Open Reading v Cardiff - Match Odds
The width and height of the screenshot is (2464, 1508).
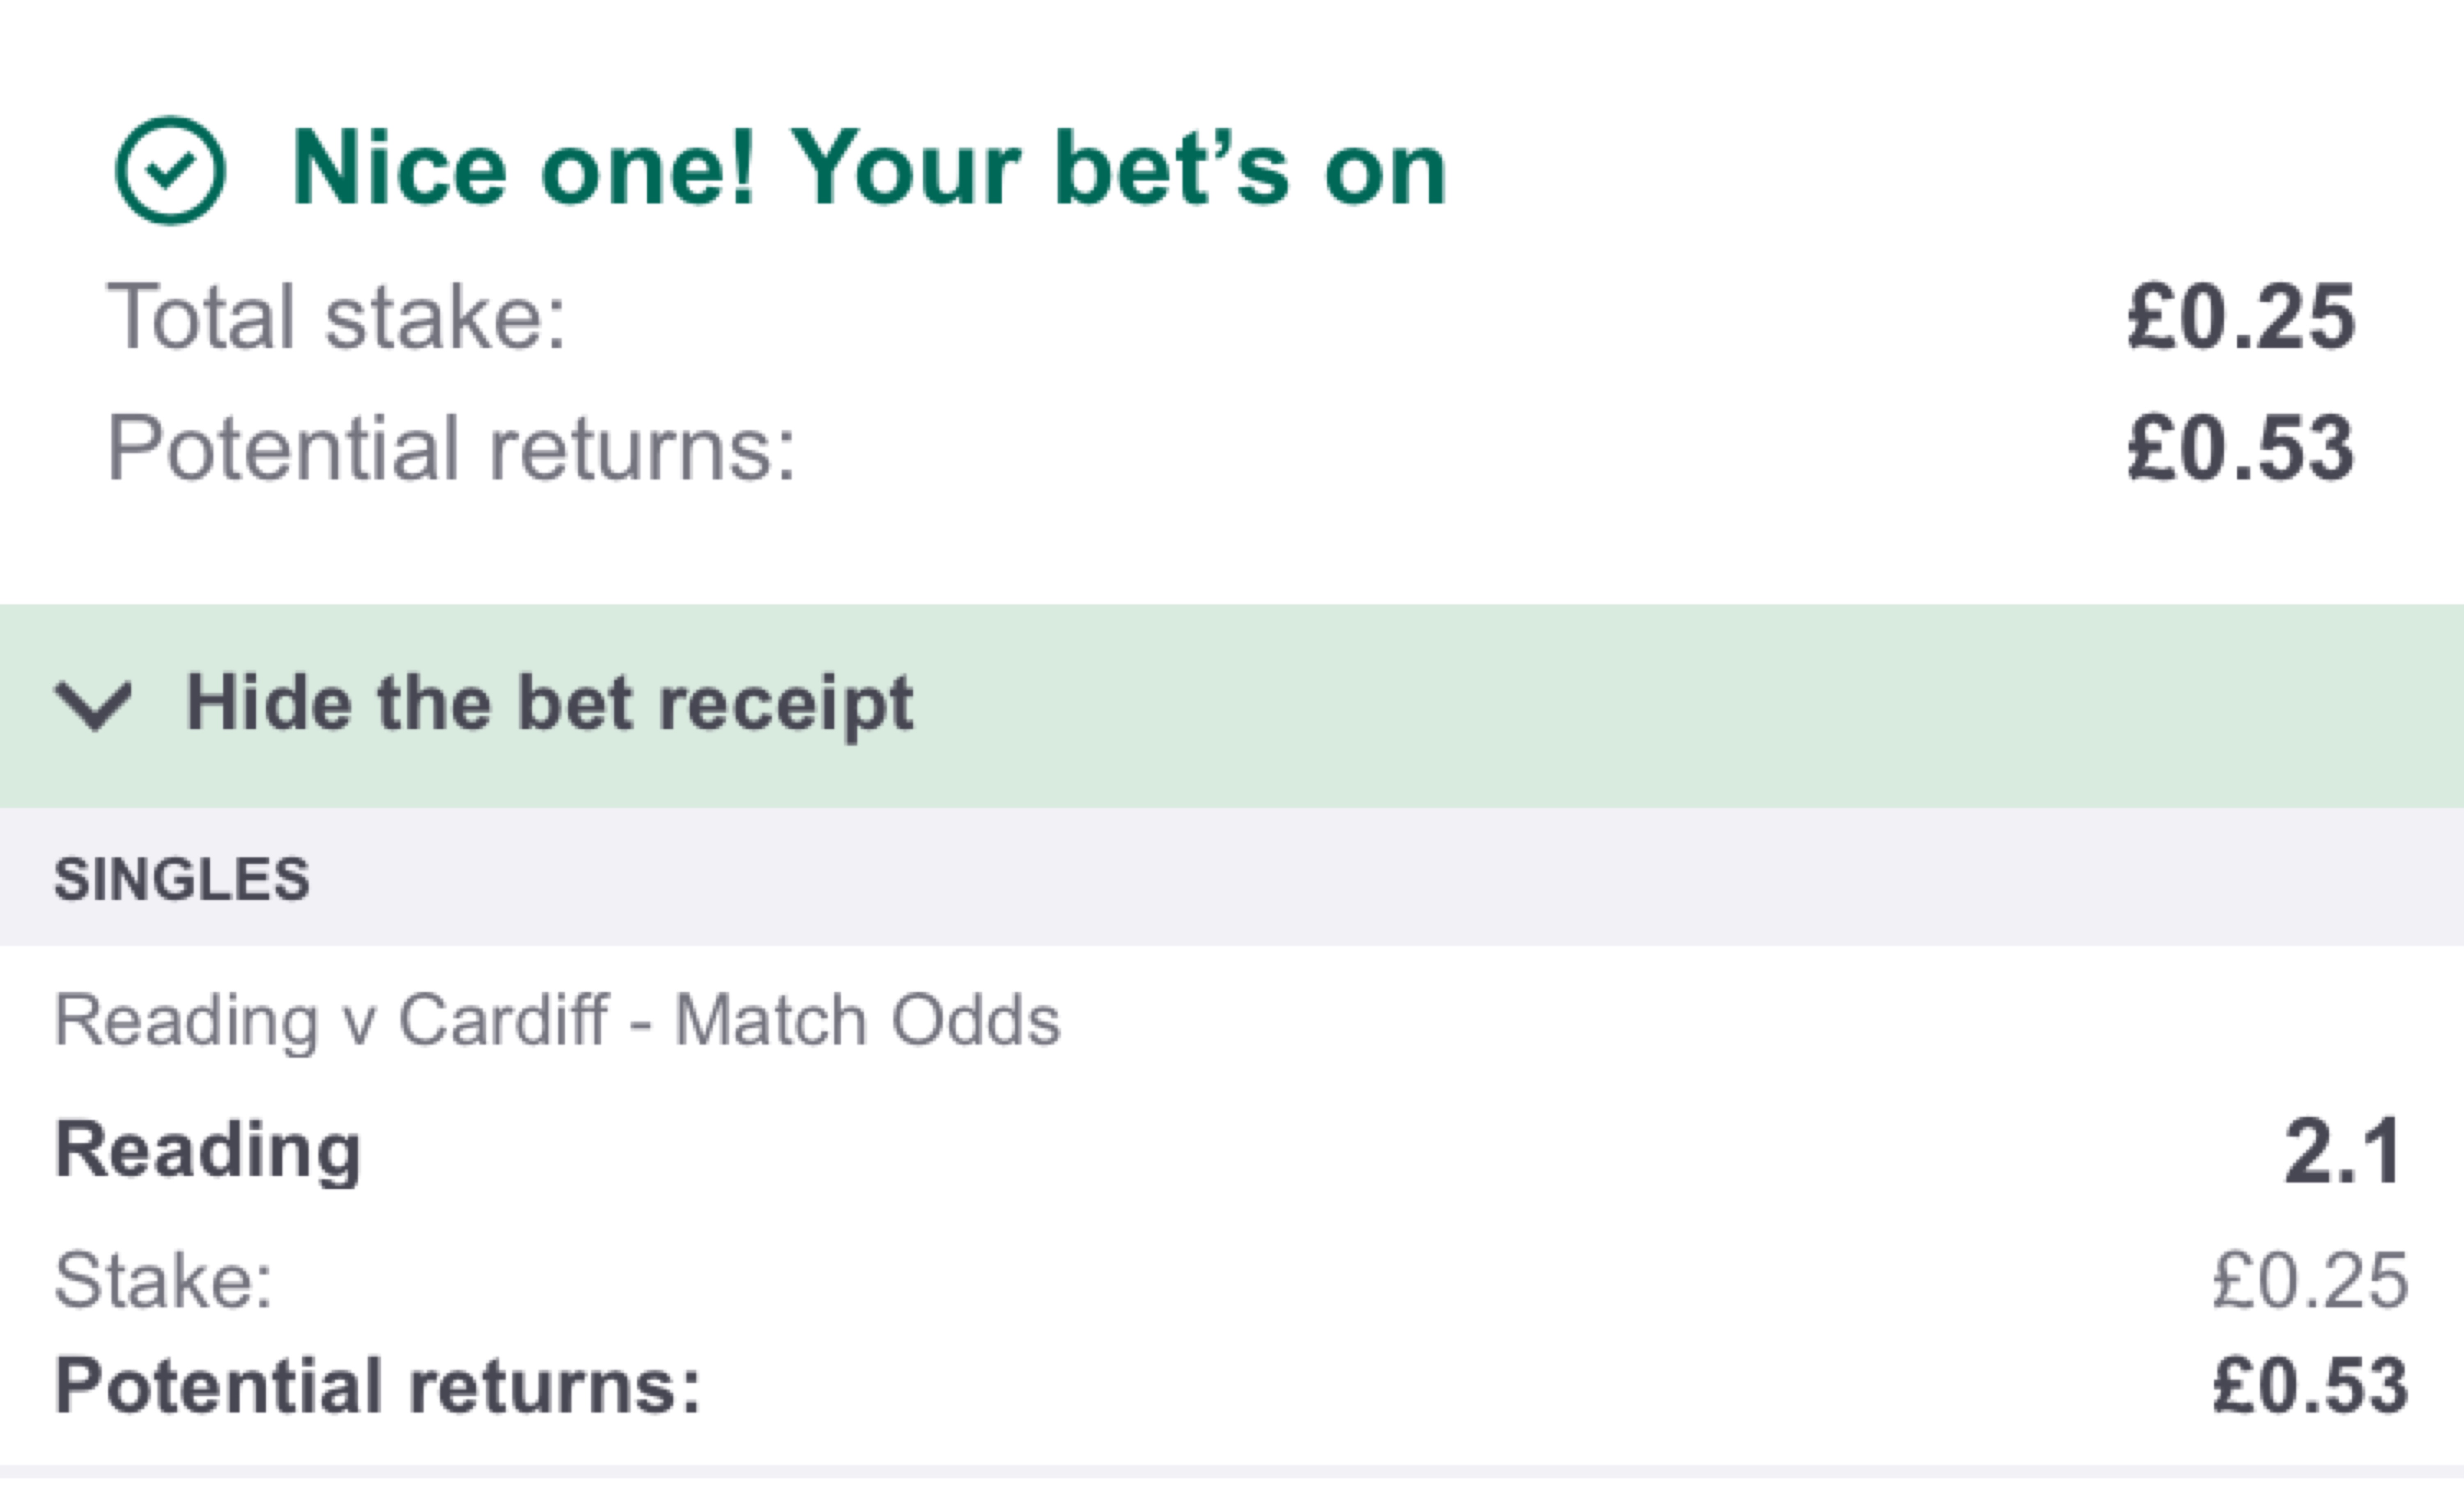click(556, 1021)
